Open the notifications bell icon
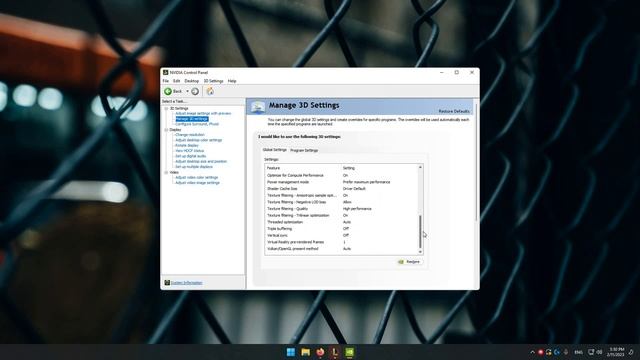 (631, 352)
